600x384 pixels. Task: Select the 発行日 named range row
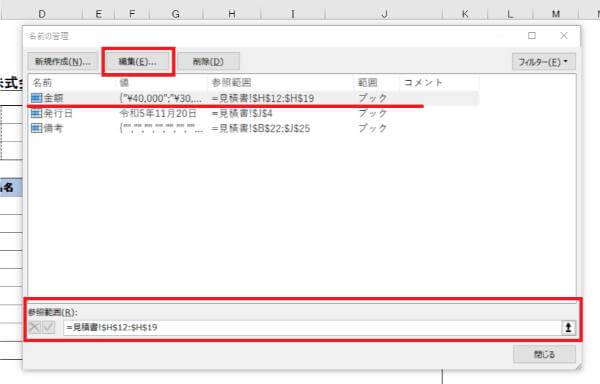click(254, 113)
